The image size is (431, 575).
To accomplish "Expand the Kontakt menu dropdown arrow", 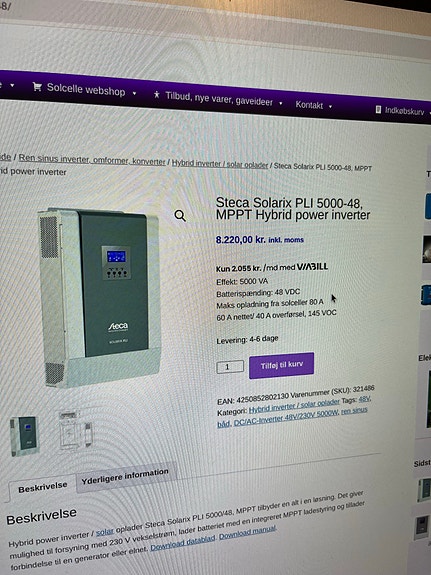I will point(330,106).
